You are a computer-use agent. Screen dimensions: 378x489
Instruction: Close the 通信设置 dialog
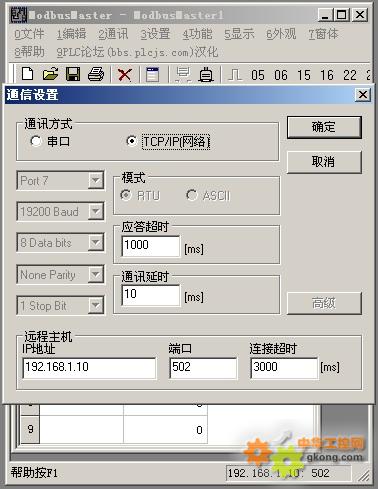[363, 95]
